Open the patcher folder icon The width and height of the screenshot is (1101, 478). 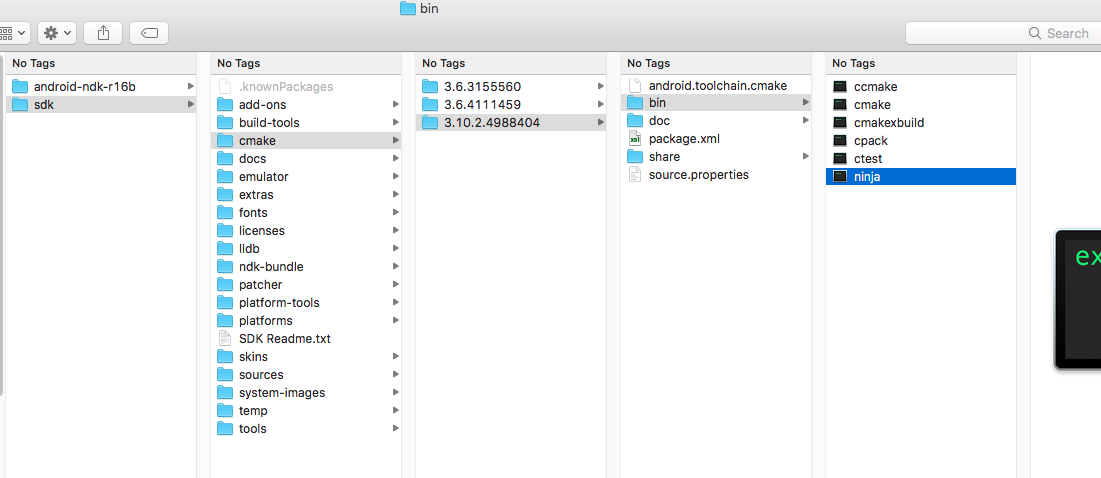pyautogui.click(x=225, y=284)
